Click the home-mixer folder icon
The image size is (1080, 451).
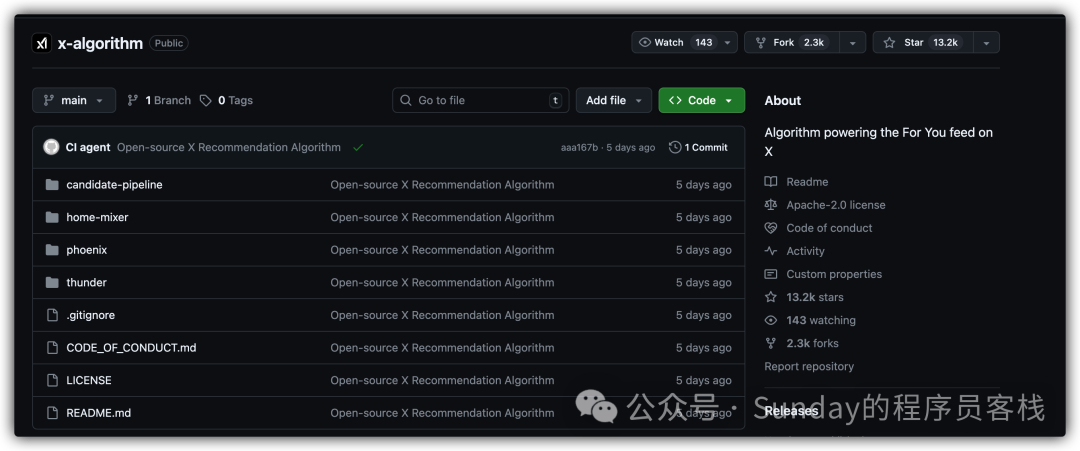[x=52, y=218]
